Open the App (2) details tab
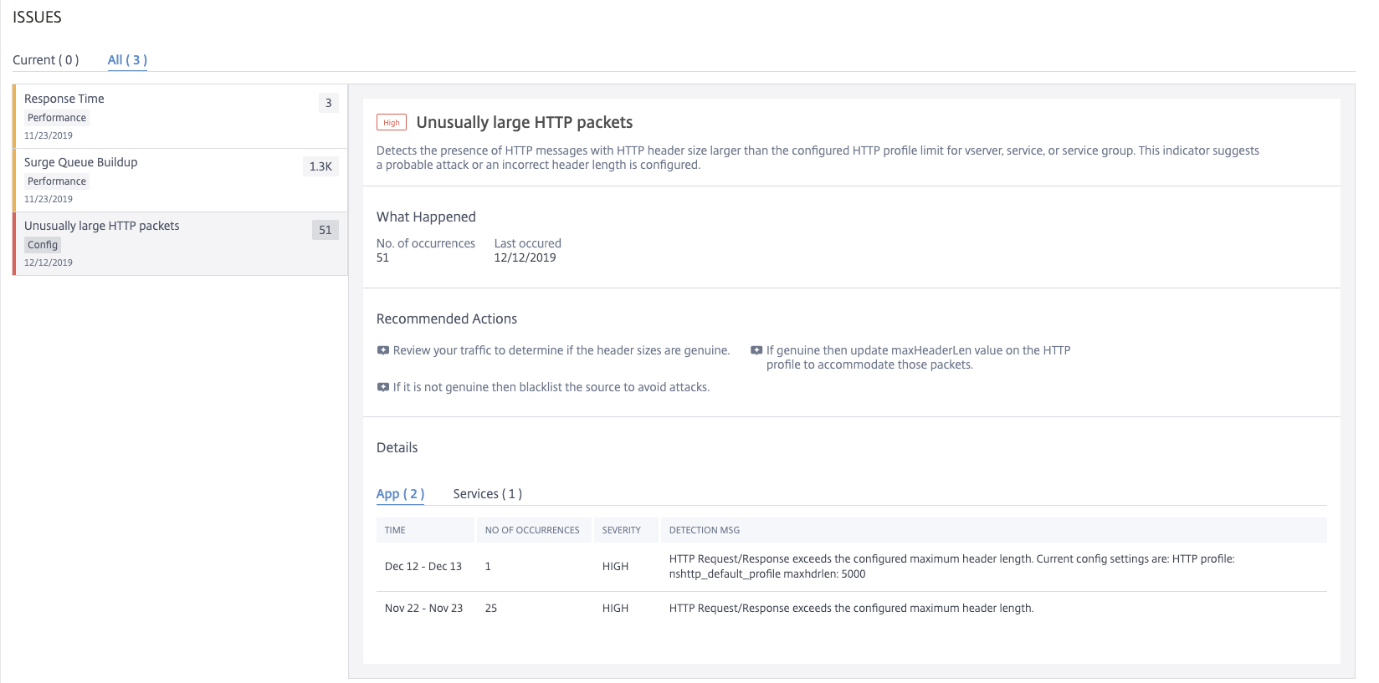 click(x=400, y=494)
